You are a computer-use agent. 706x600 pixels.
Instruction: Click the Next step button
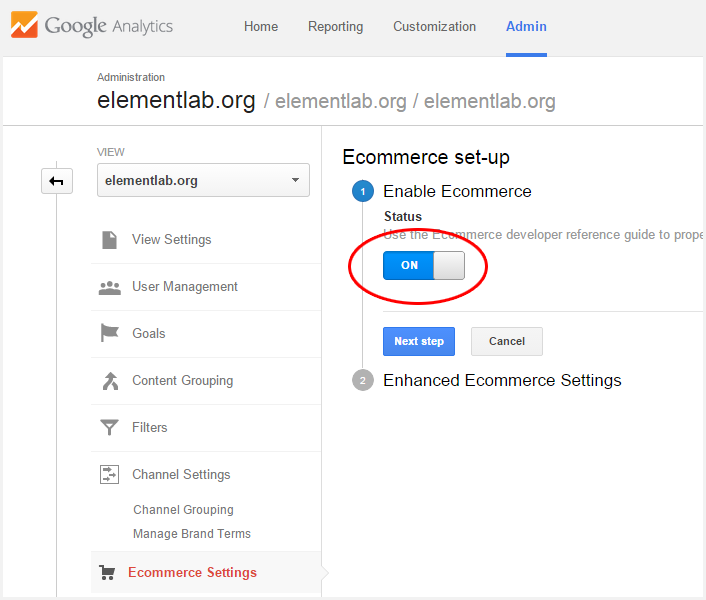tap(419, 341)
